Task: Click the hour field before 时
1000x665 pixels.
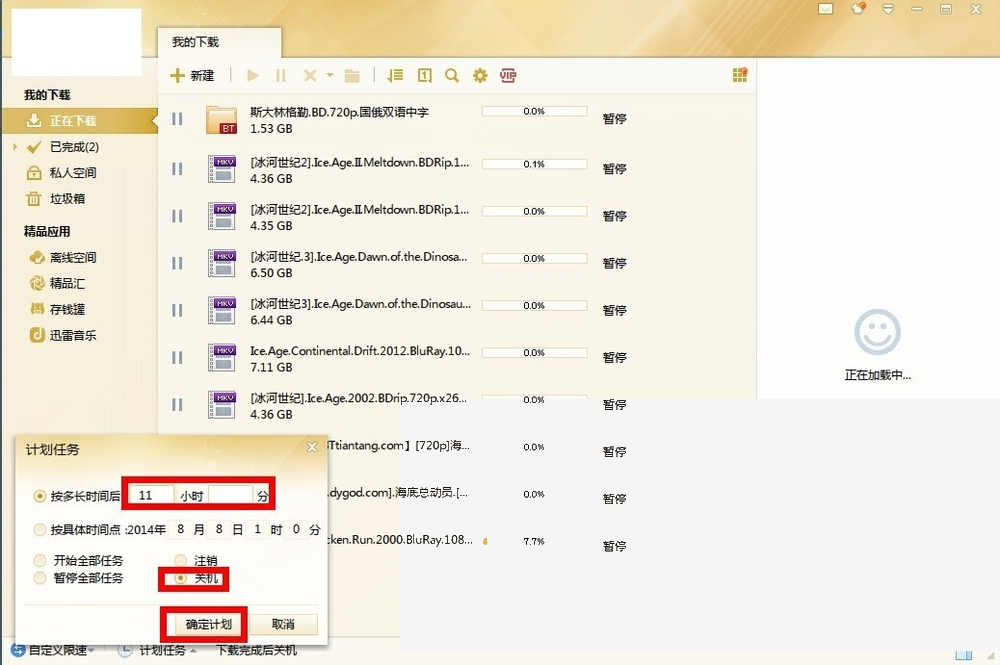Action: click(257, 529)
